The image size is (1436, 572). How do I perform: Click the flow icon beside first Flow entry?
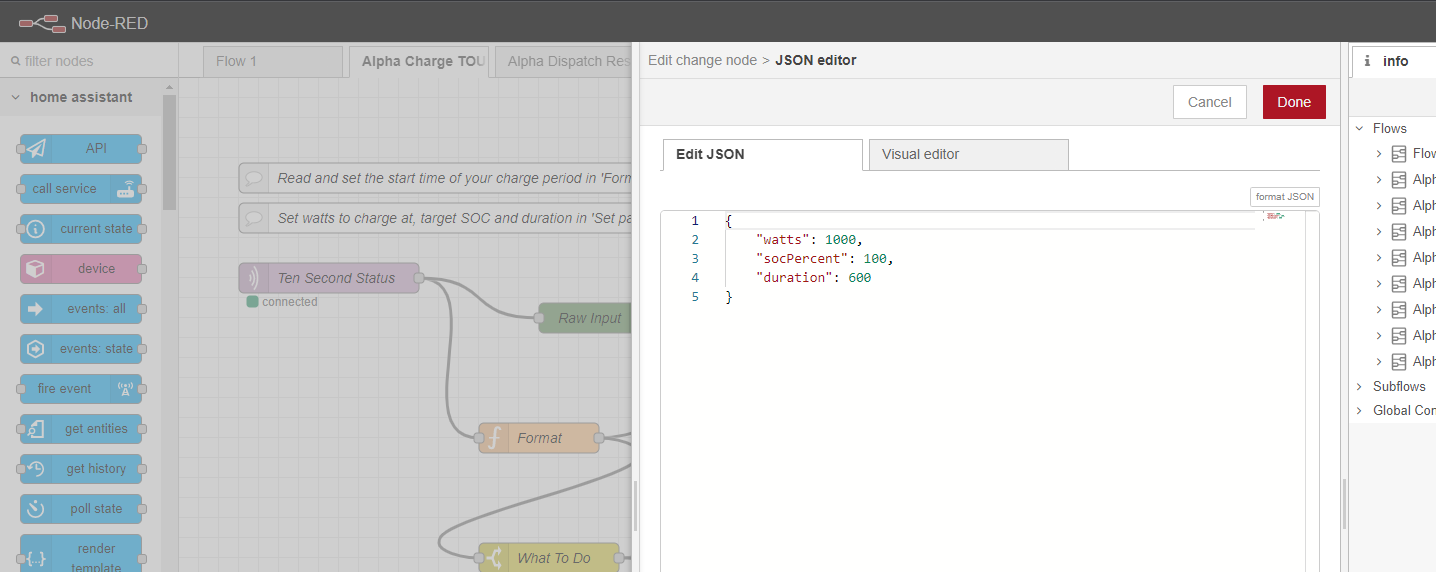tap(1399, 154)
